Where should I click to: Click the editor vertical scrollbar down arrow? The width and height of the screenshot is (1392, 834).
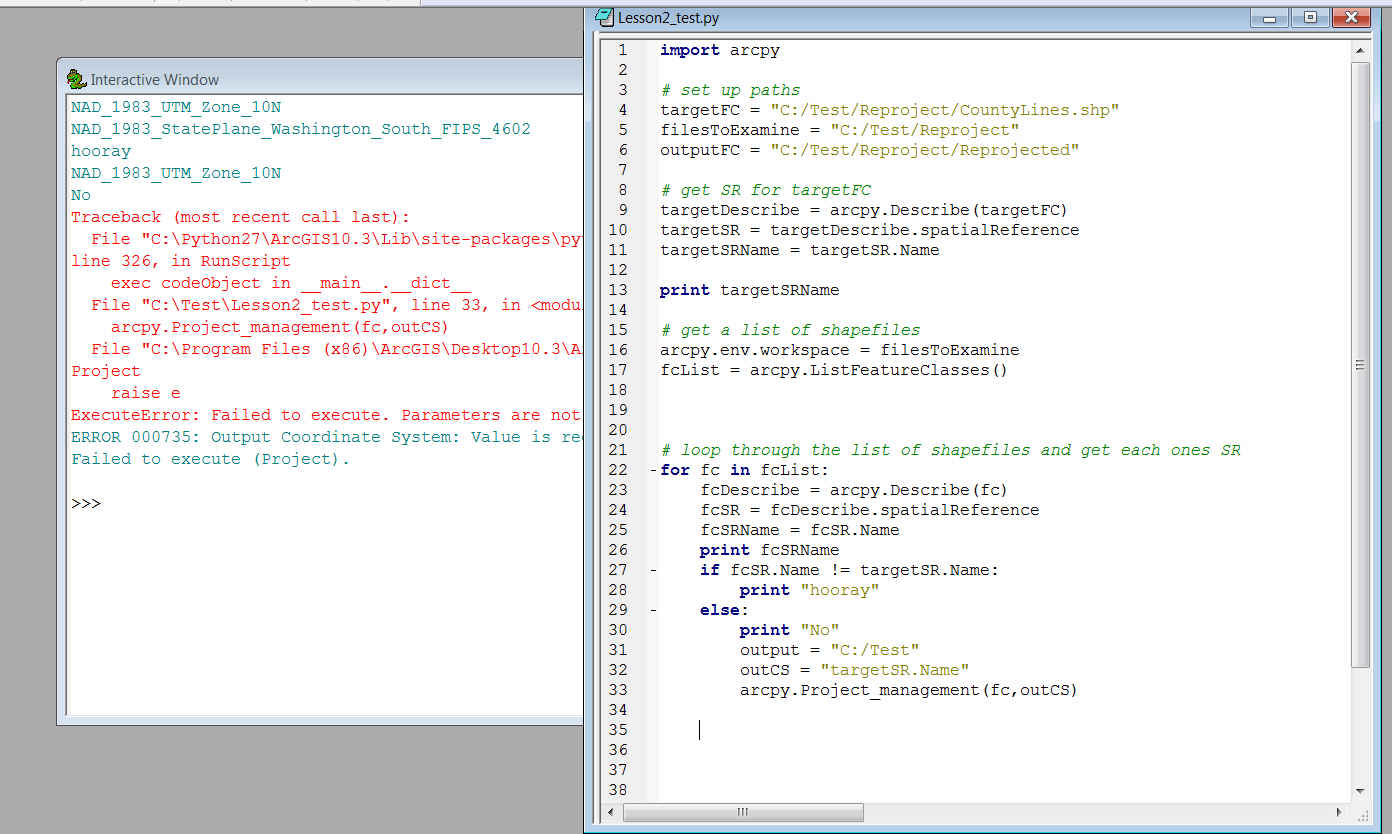tap(1360, 791)
